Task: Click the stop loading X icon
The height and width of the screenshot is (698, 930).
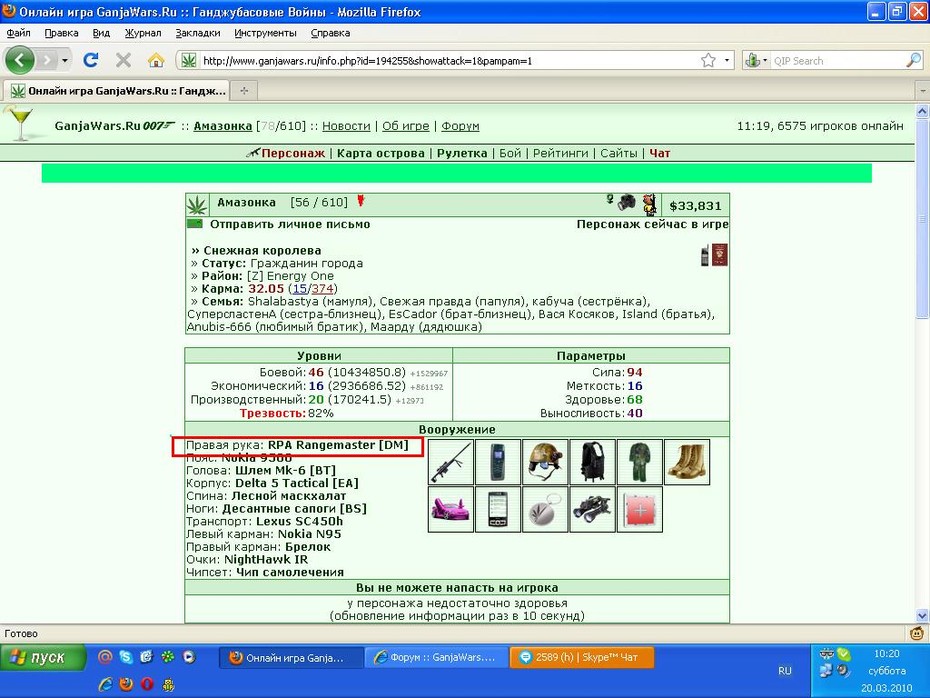Action: [x=123, y=60]
